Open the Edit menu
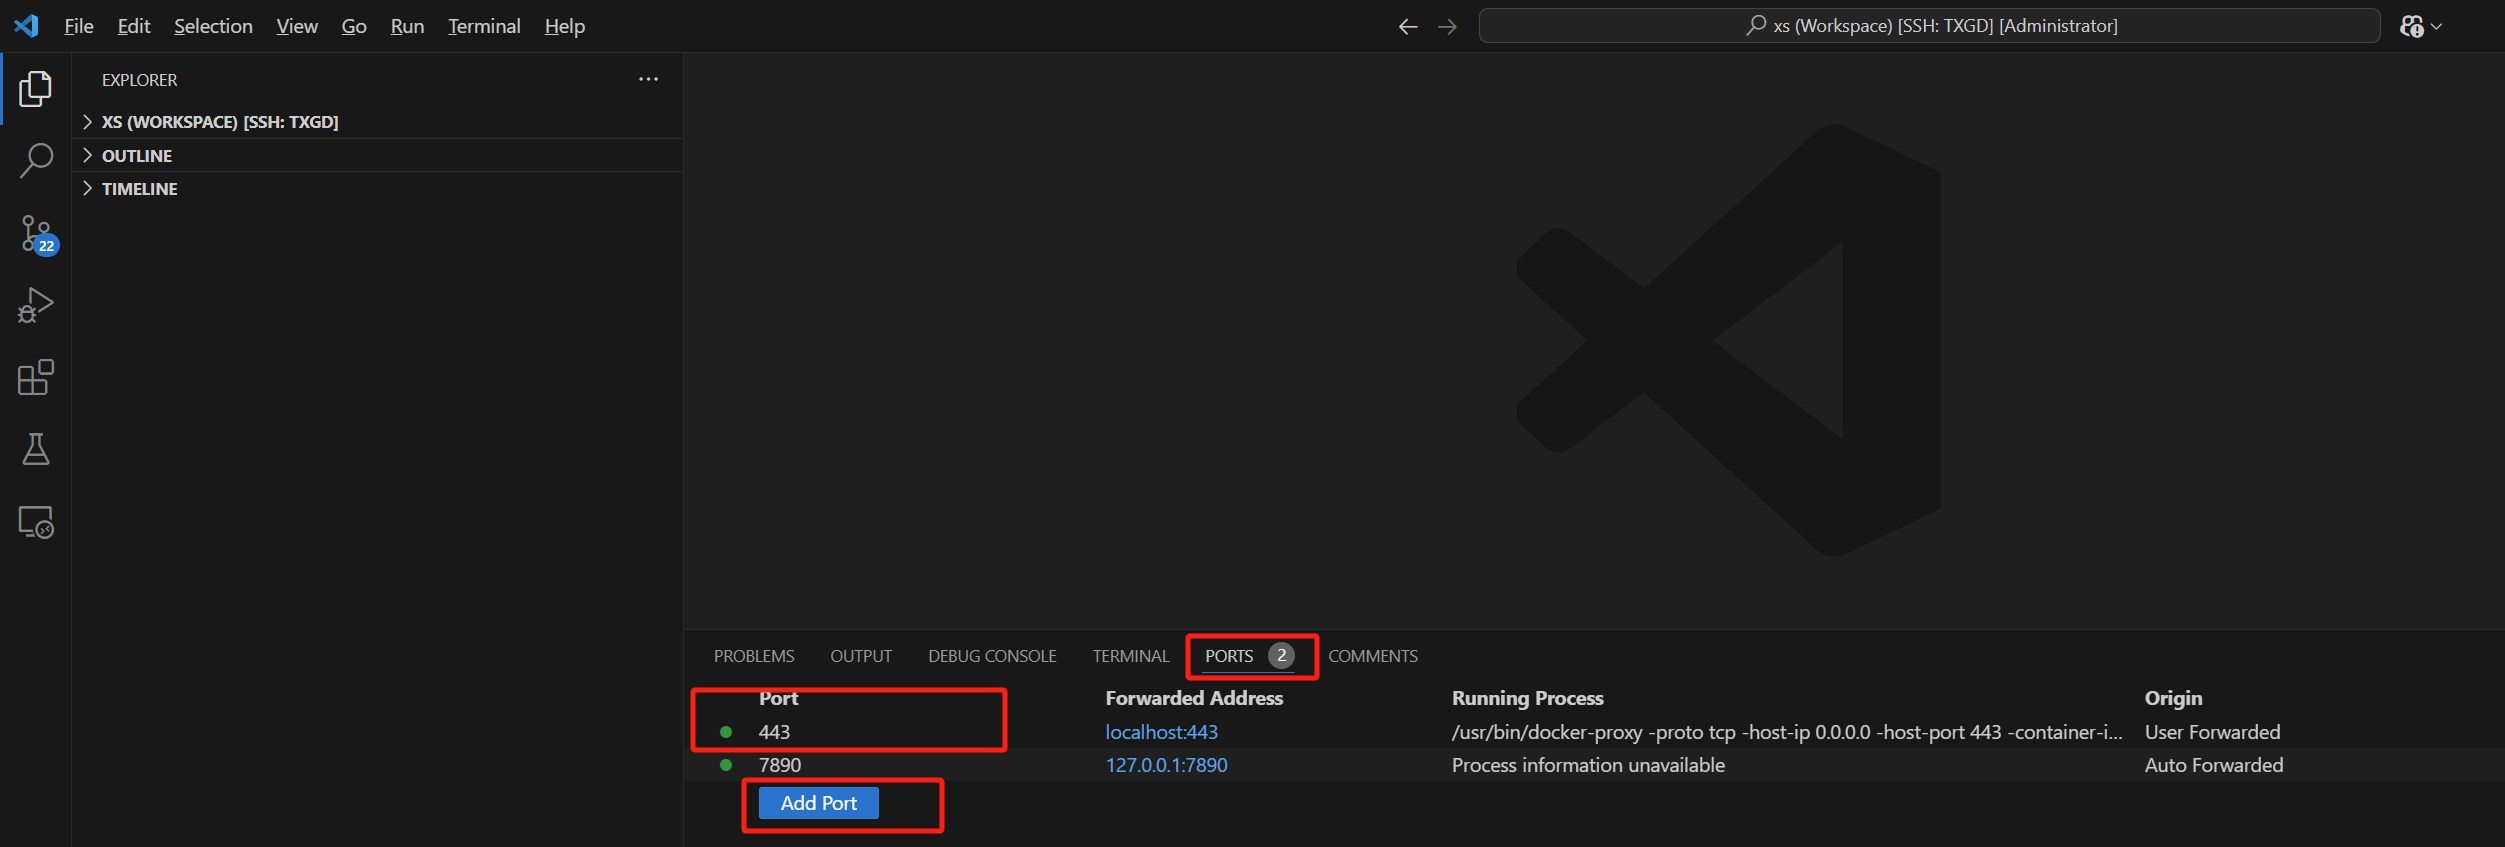Viewport: 2505px width, 847px height. (x=133, y=26)
